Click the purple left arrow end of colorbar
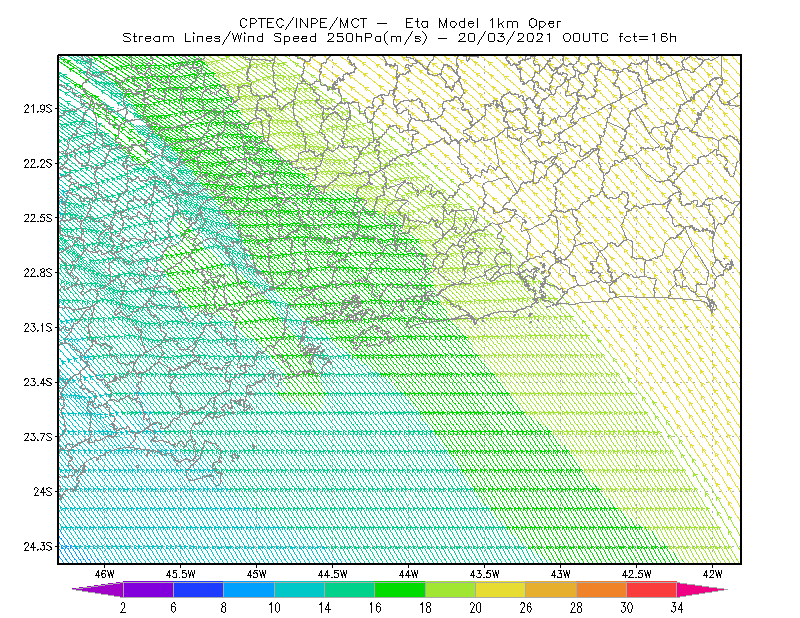The height and width of the screenshot is (618, 800). pos(98,589)
